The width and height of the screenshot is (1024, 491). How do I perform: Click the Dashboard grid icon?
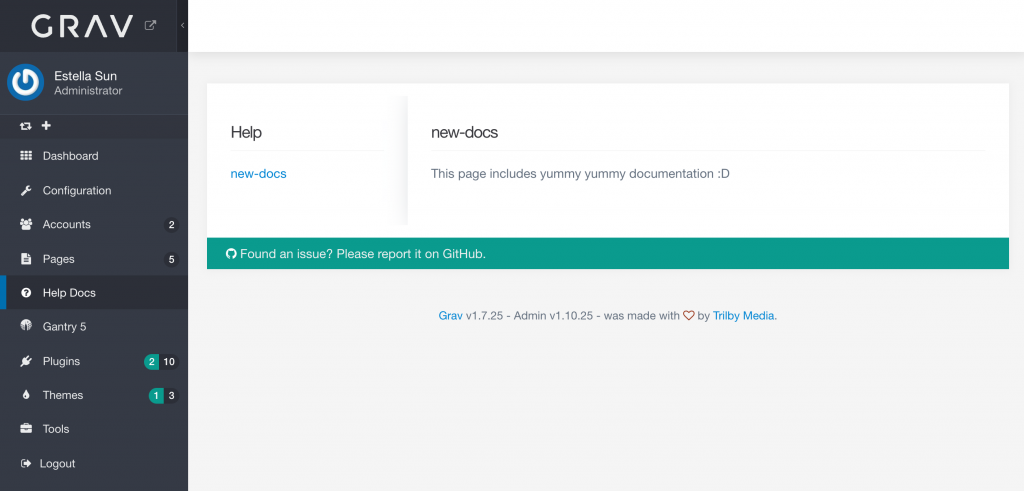point(26,155)
